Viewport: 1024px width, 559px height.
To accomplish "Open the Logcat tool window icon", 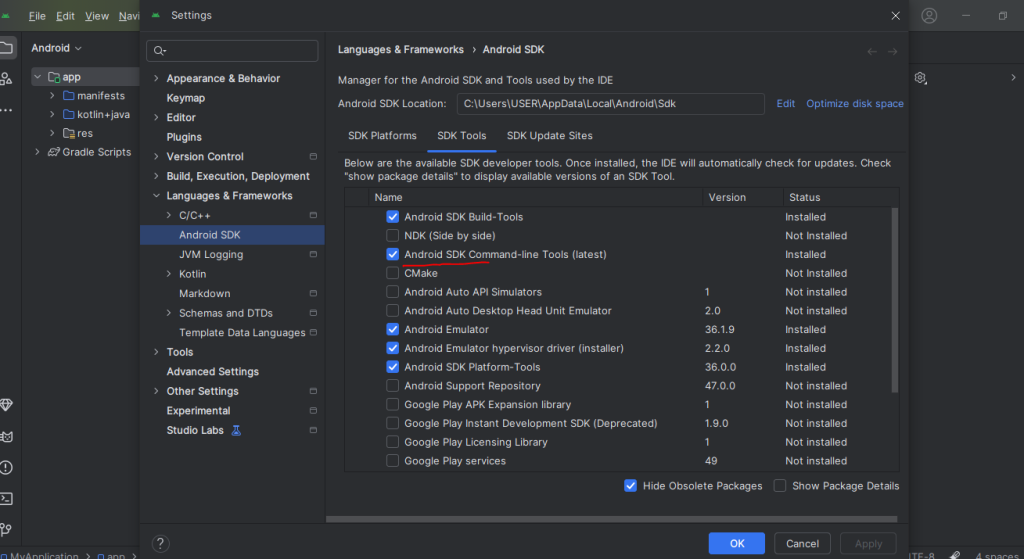I will (x=6, y=437).
